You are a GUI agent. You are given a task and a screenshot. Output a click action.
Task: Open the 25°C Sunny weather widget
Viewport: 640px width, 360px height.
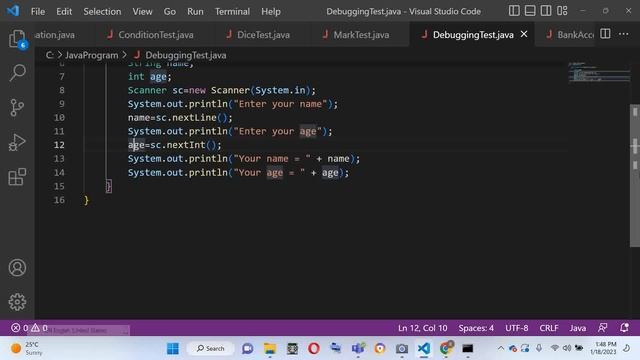coord(26,349)
